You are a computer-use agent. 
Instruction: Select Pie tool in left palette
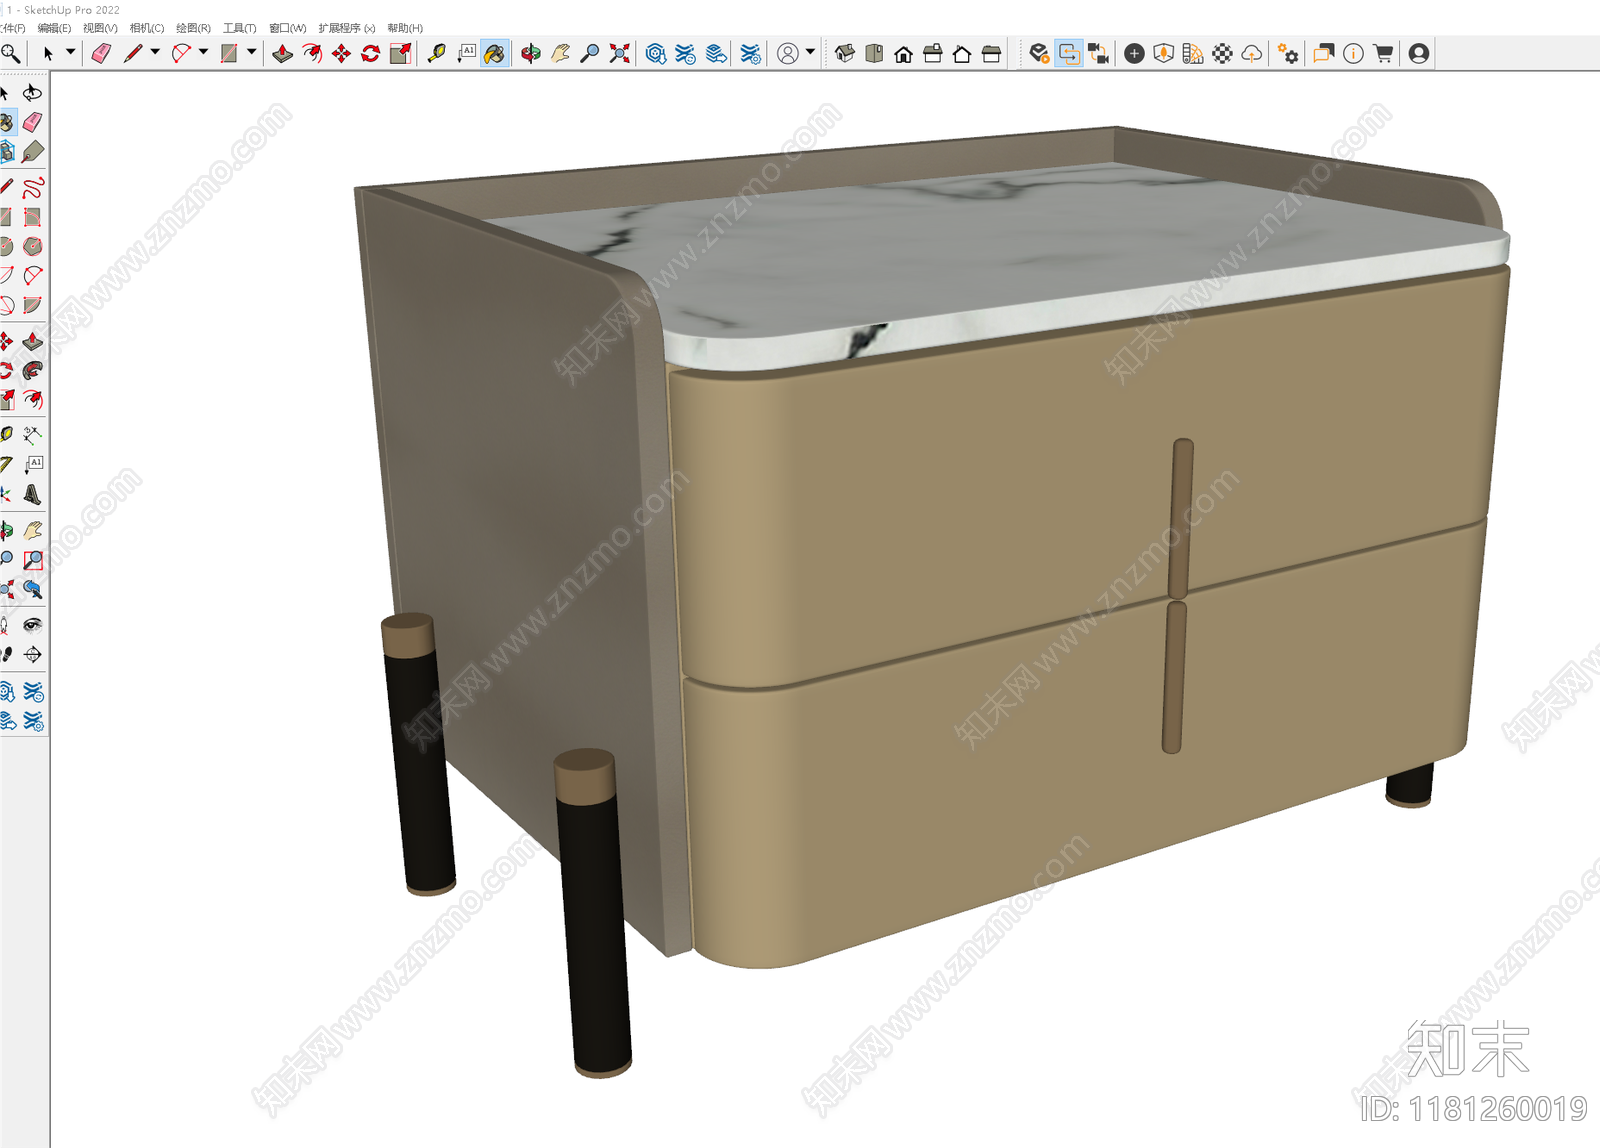pos(33,305)
